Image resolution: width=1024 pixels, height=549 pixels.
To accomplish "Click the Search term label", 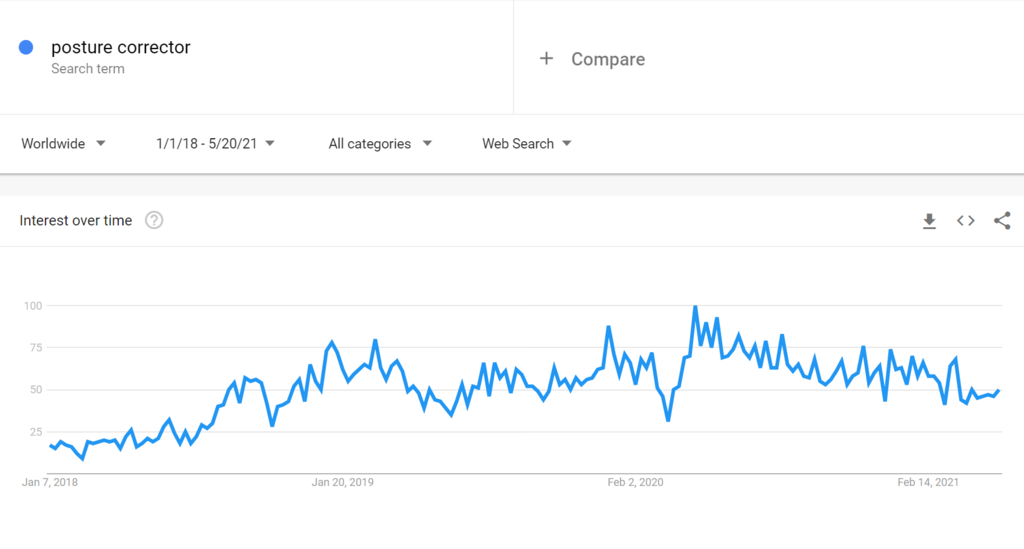I will click(88, 69).
